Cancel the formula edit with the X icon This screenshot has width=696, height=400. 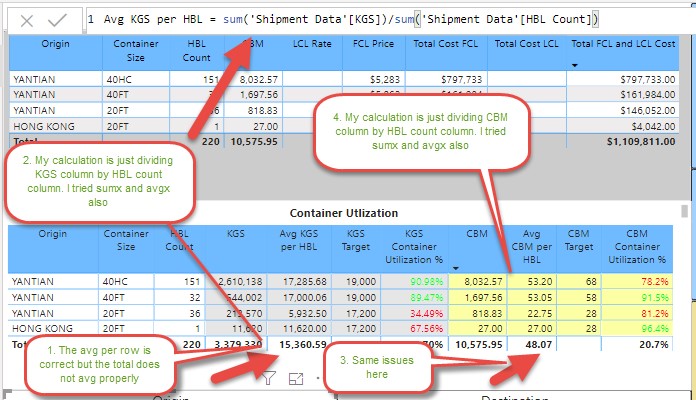tap(27, 20)
